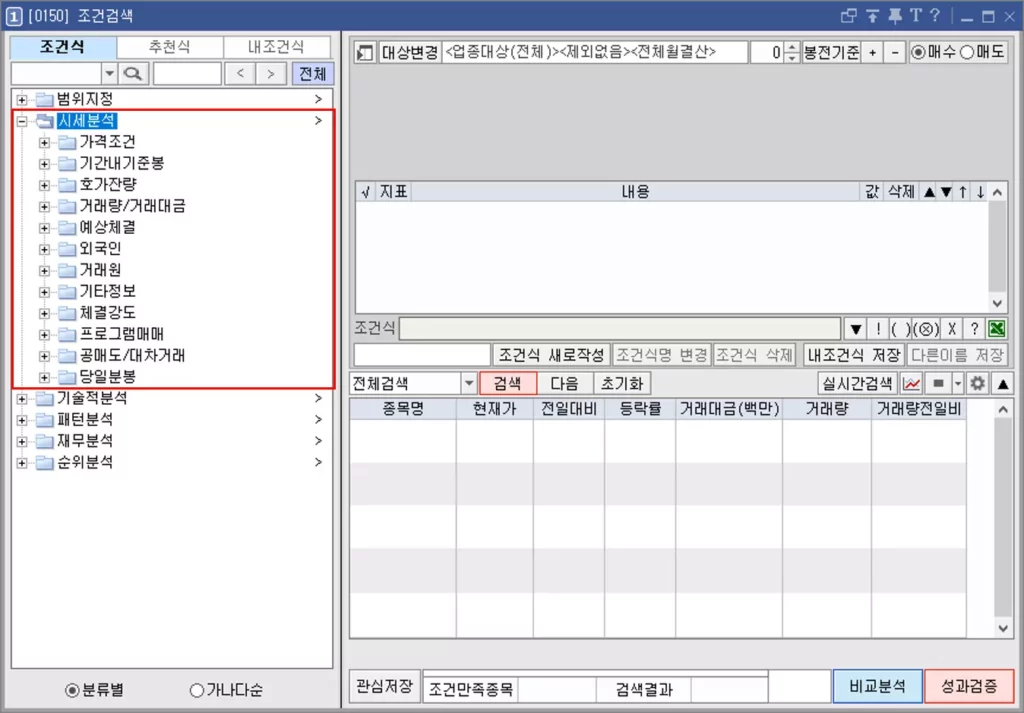1024x713 pixels.
Task: Click the 전체 button in left panel
Action: coord(312,74)
